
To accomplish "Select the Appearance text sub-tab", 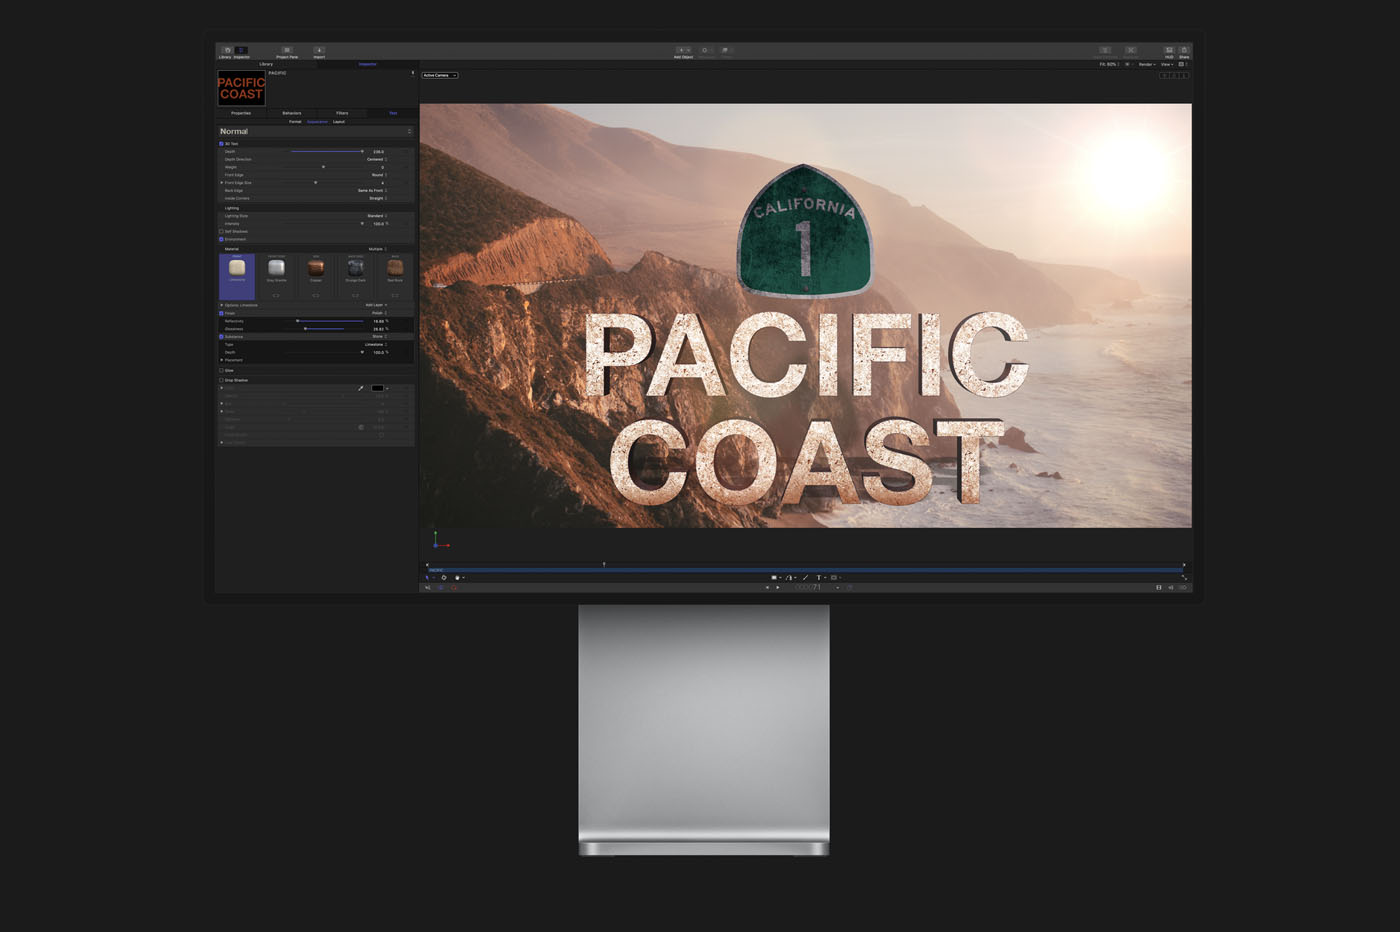I will (317, 122).
